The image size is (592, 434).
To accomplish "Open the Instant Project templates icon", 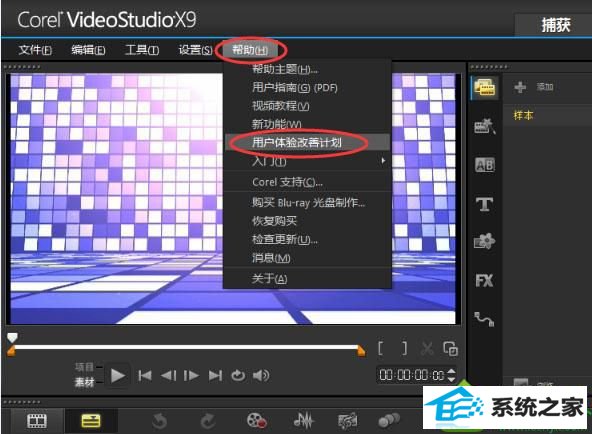I will 484,127.
